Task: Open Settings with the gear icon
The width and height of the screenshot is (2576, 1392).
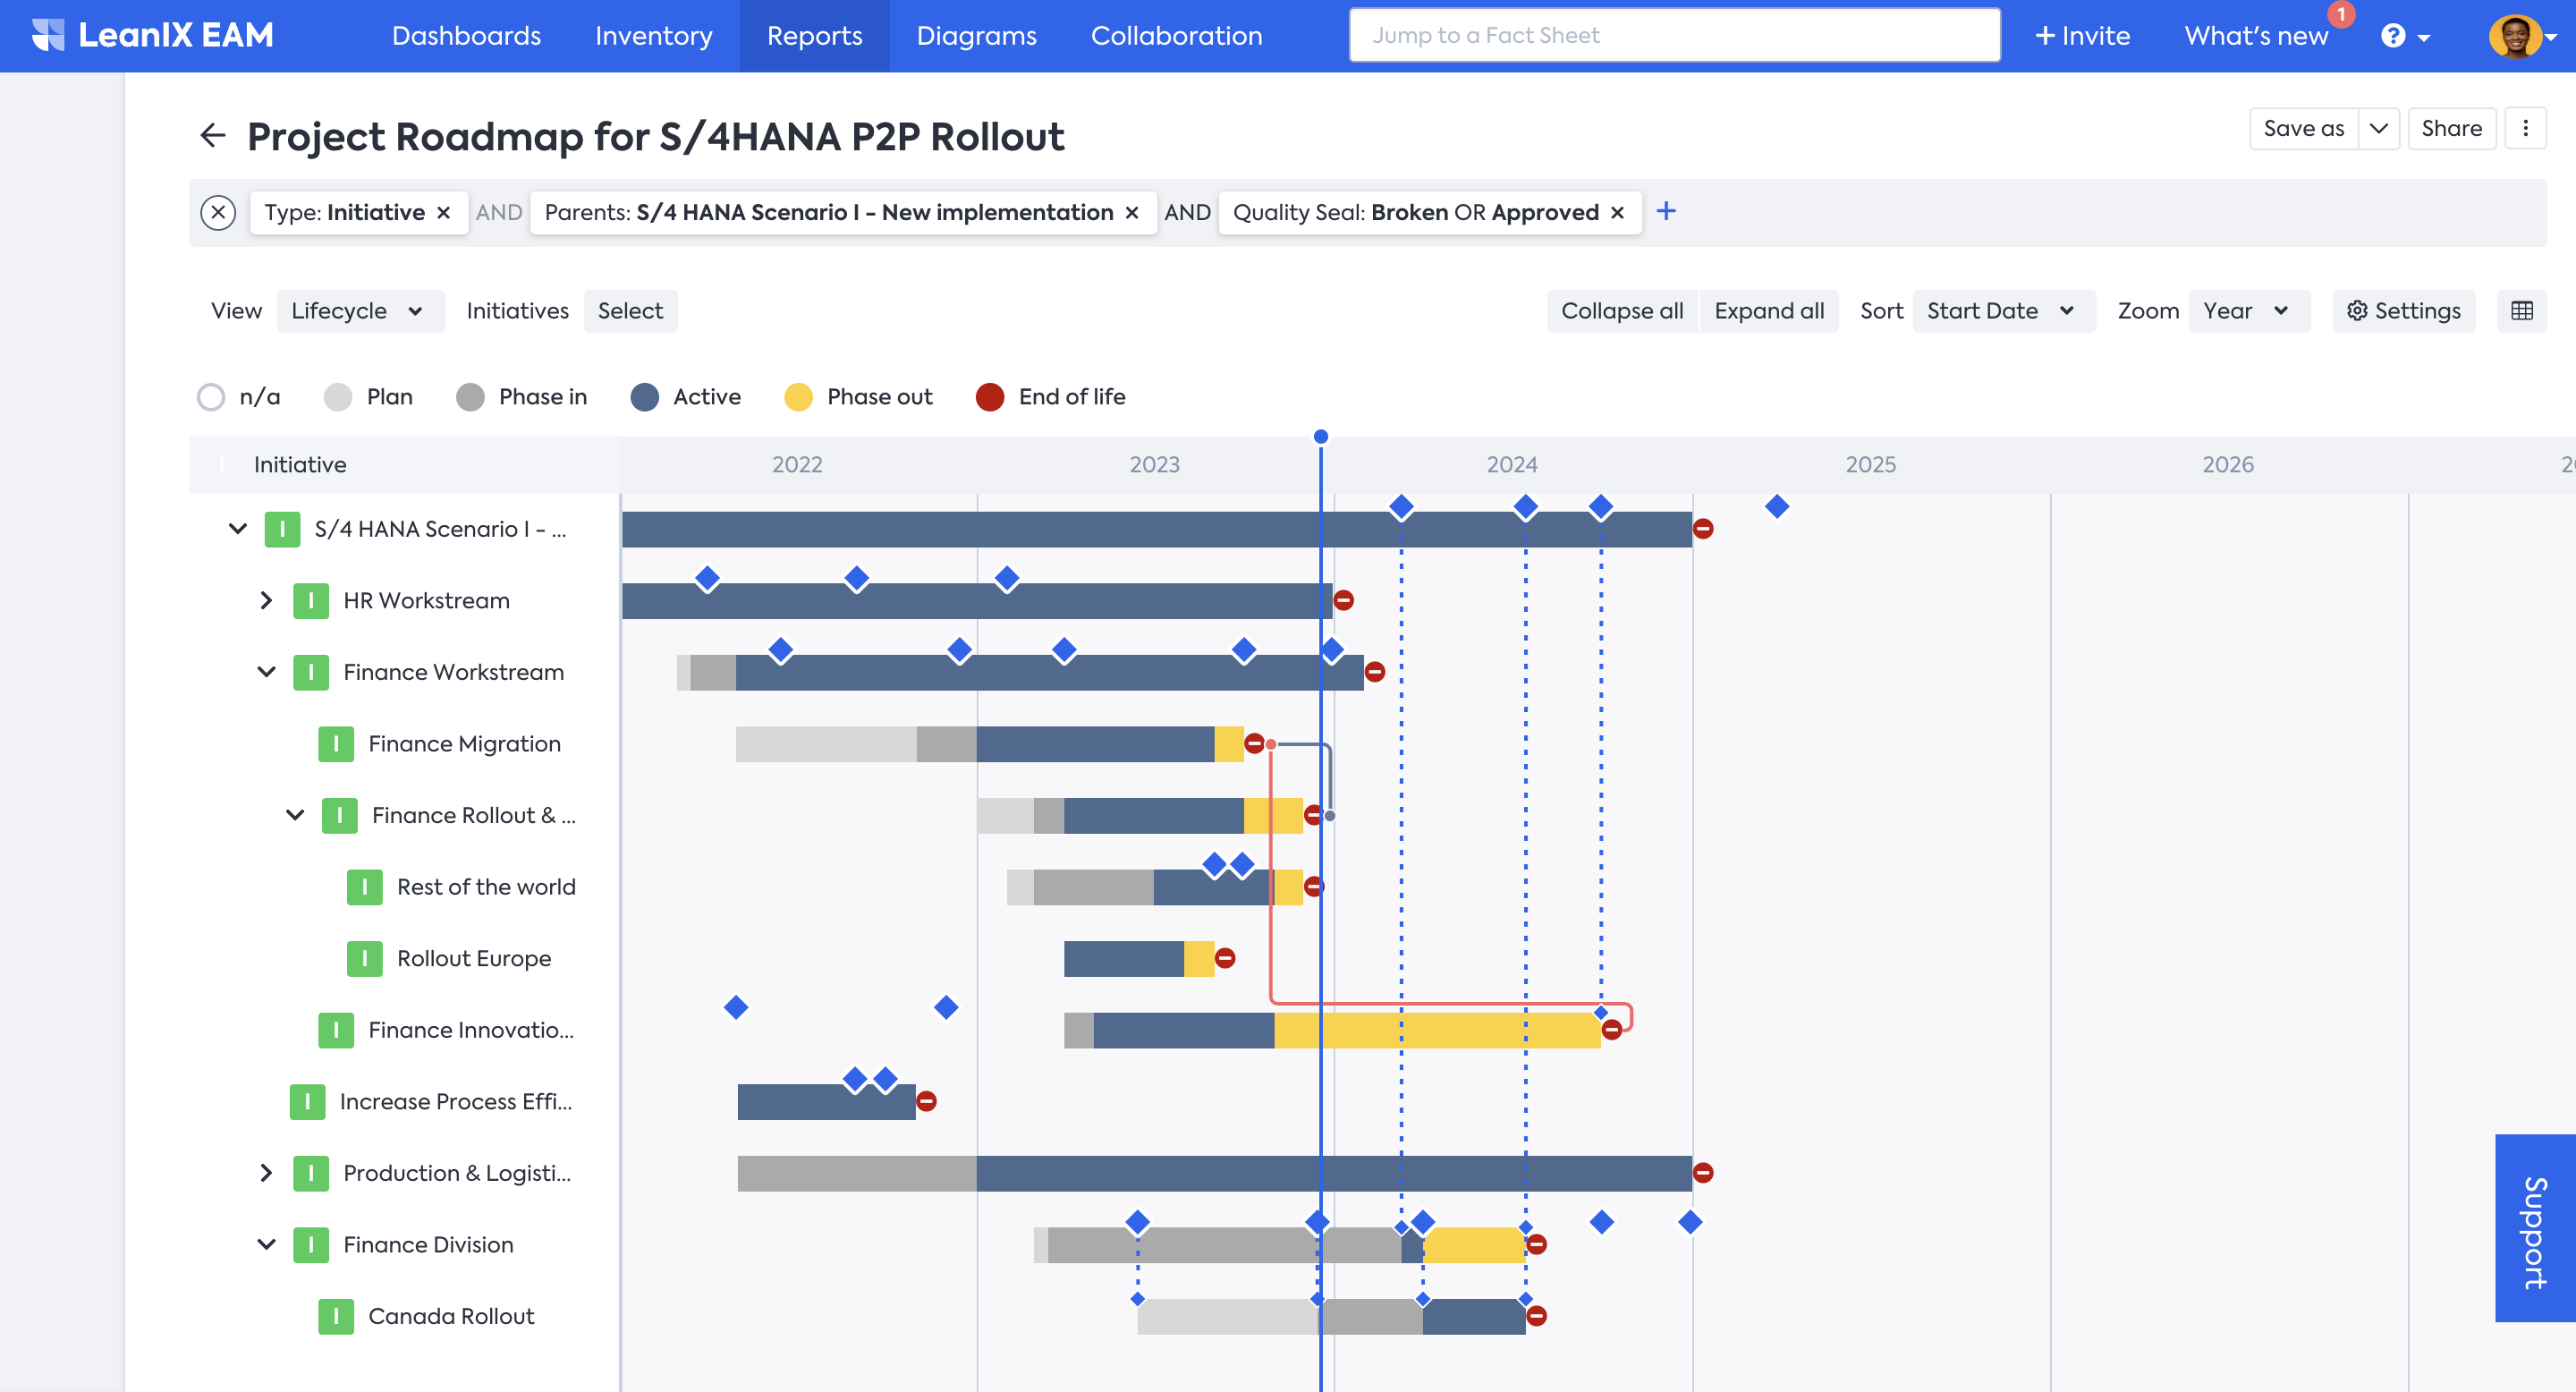Action: (x=2404, y=311)
